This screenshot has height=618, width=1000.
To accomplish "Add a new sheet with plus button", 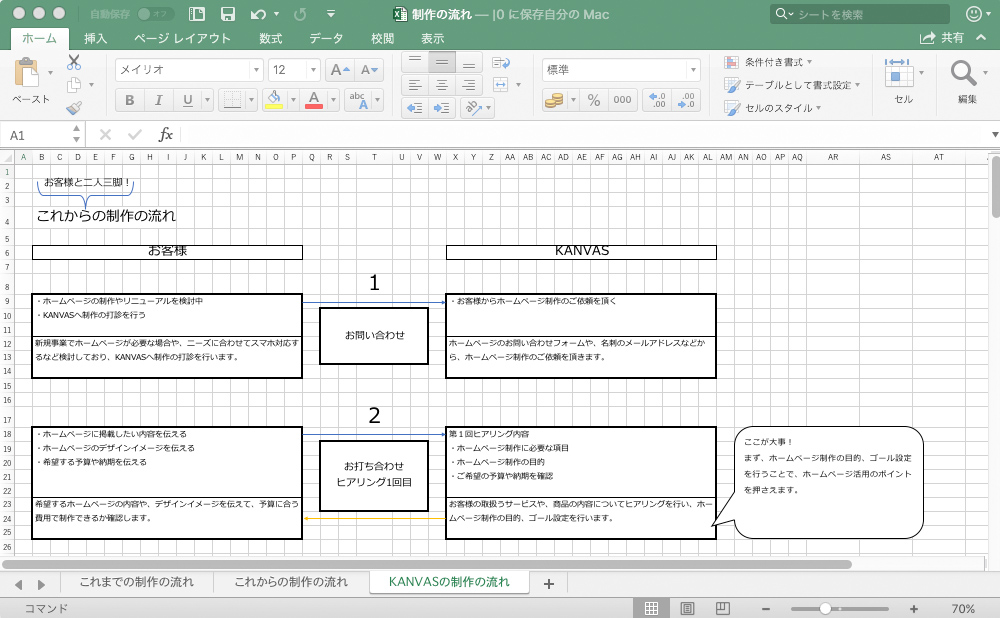I will tap(548, 583).
